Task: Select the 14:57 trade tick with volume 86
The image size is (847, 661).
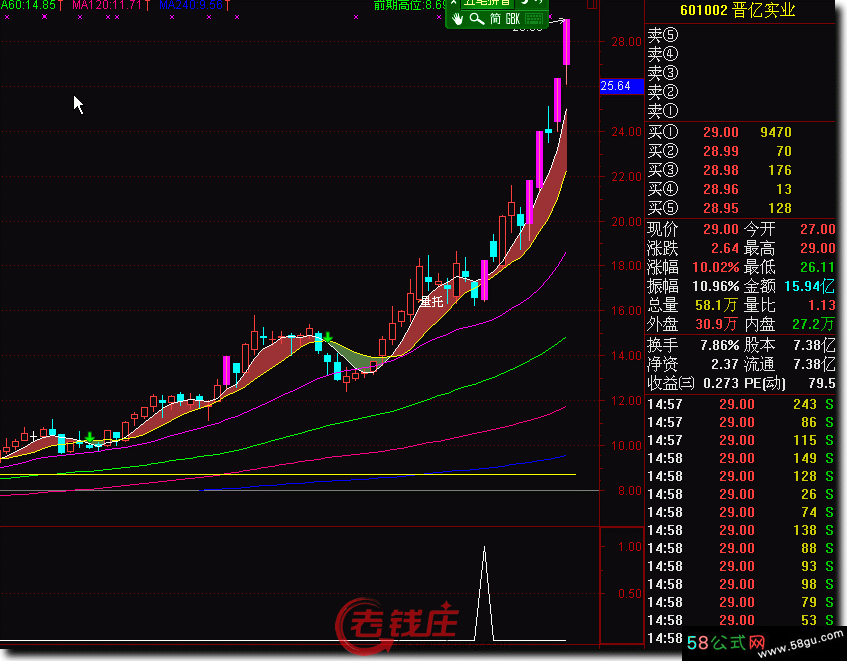Action: pos(741,422)
